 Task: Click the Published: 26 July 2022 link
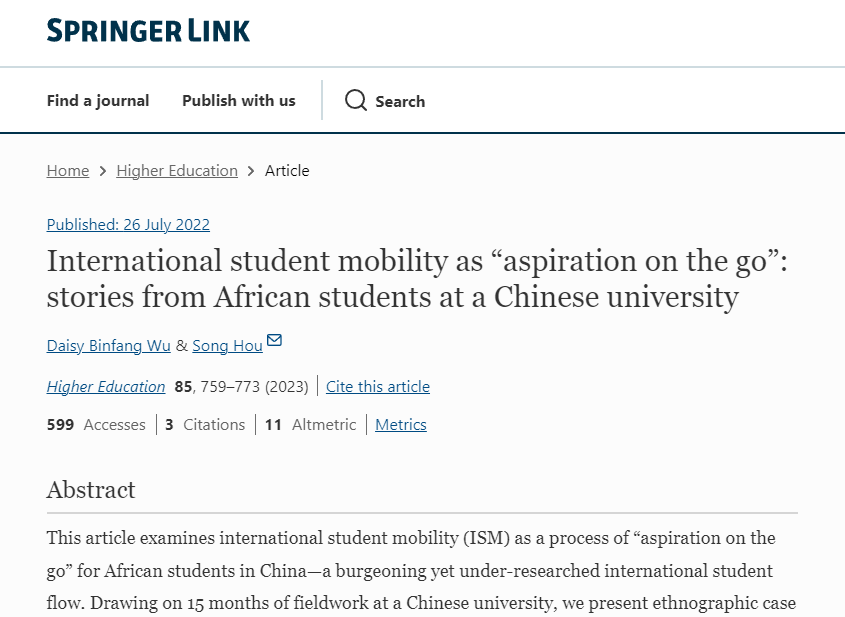click(128, 224)
